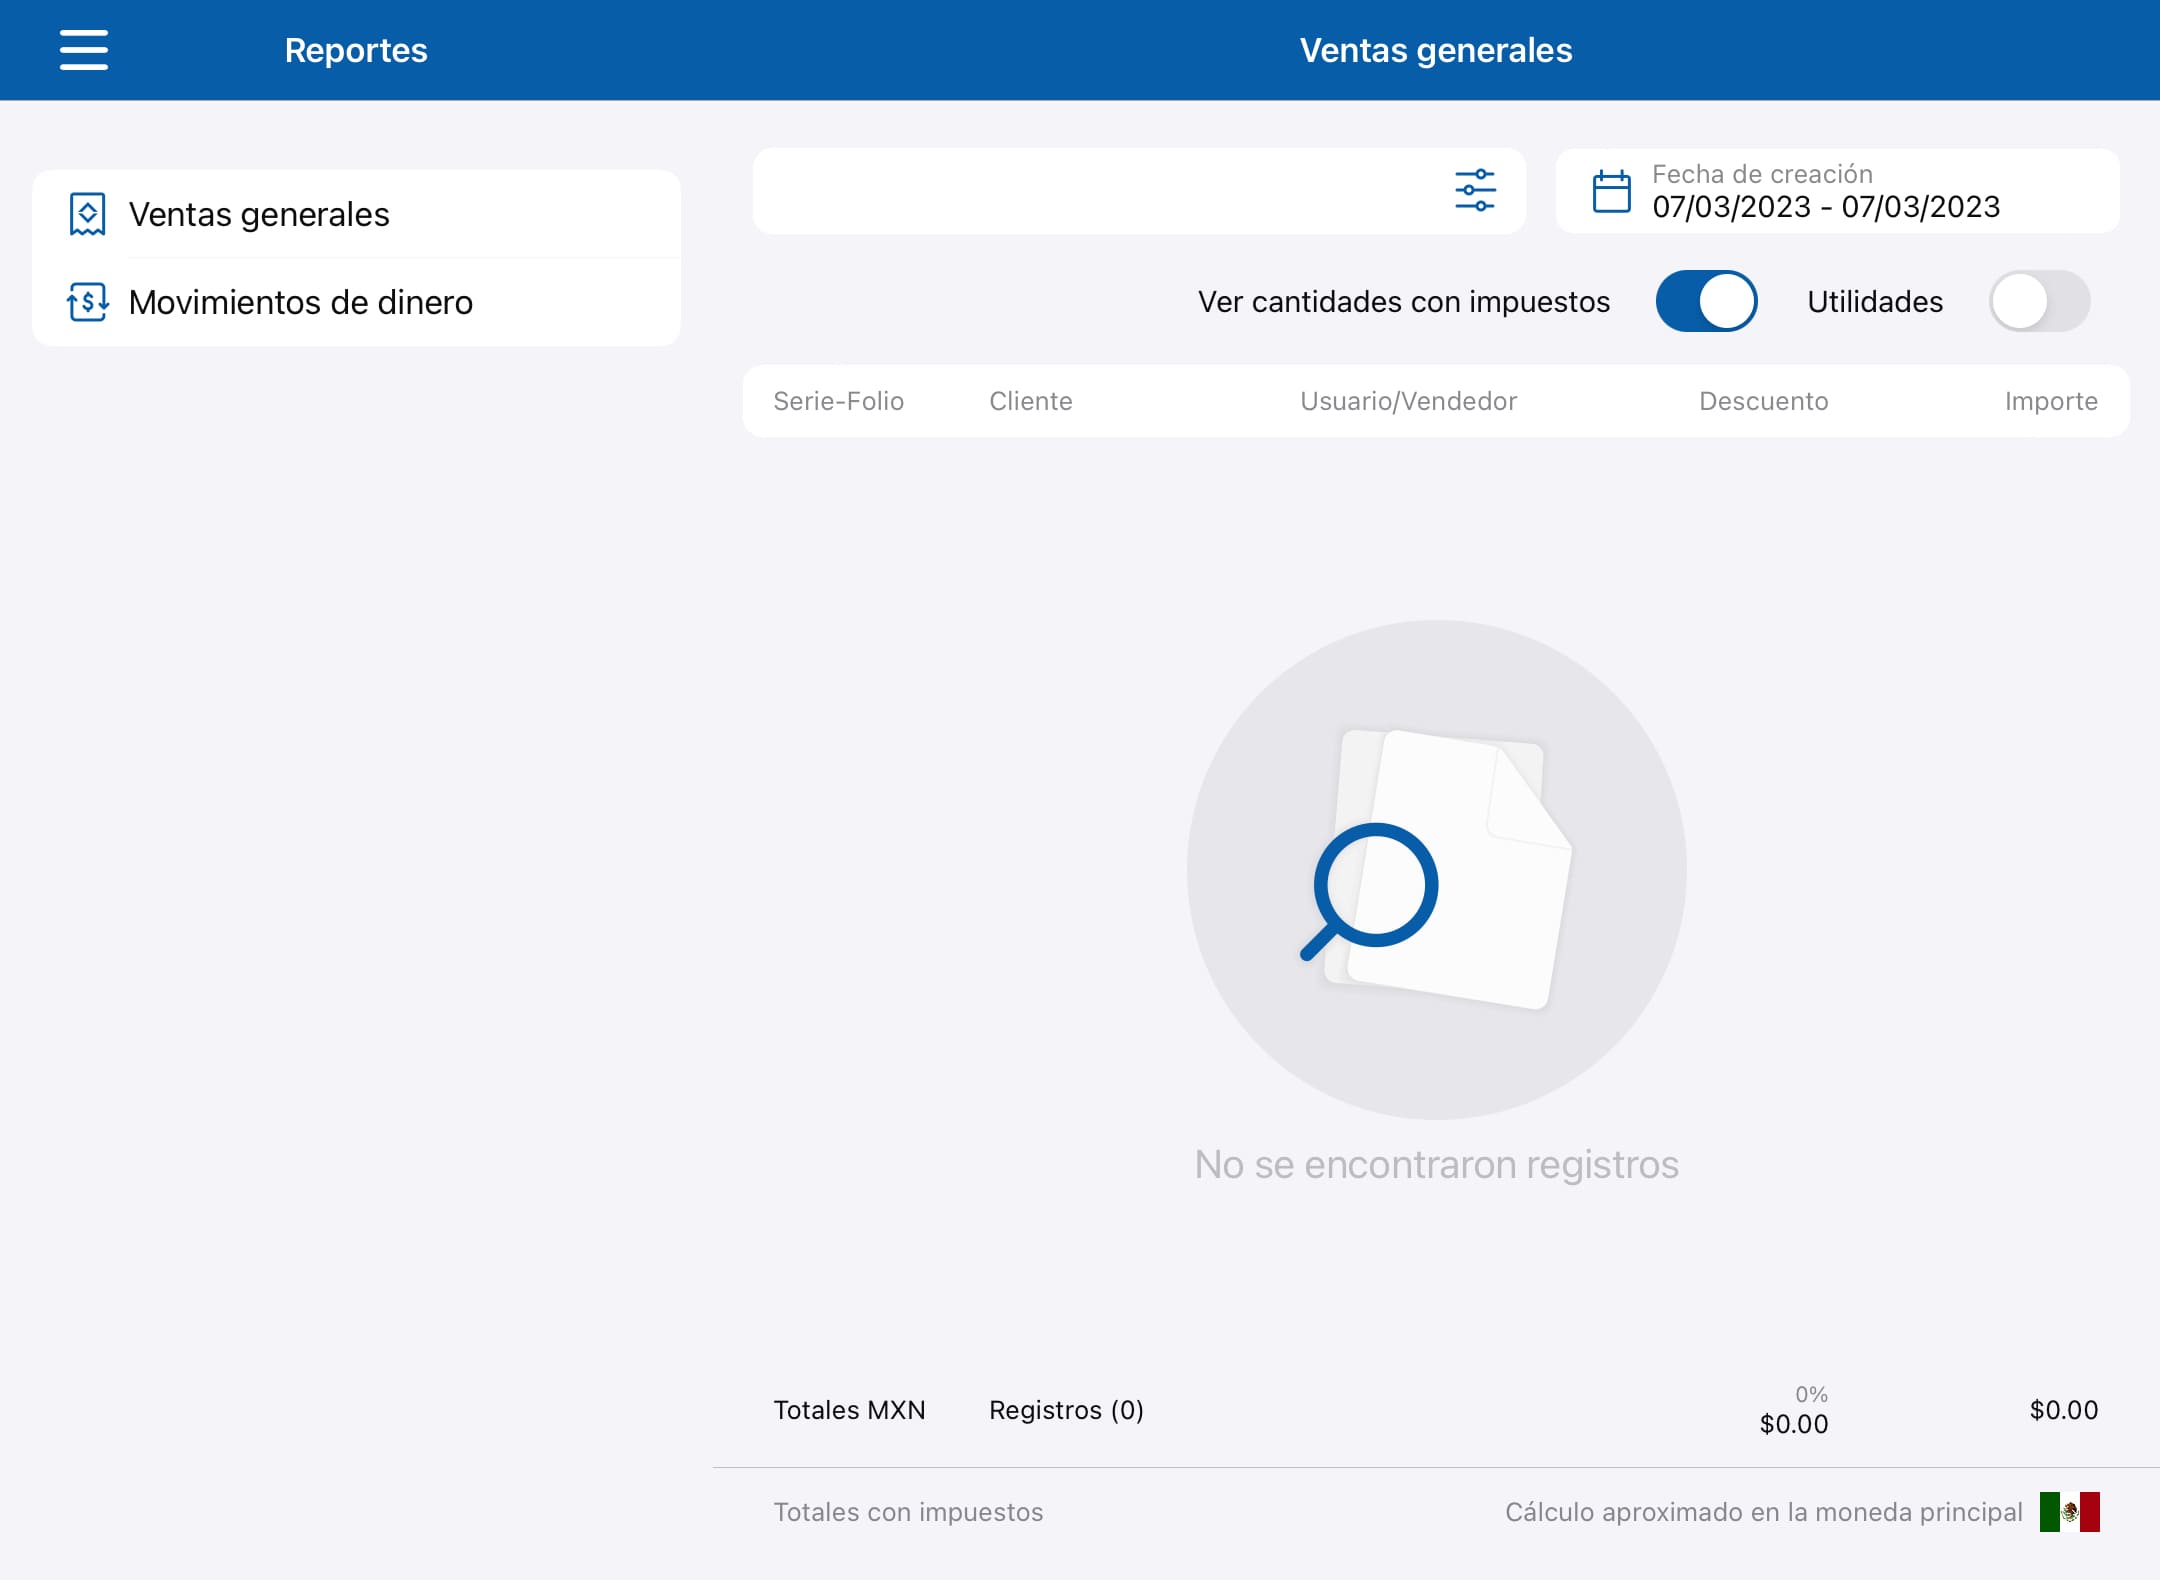
Task: Click 'Cálculo aproximado en la moneda principal'
Action: (x=1764, y=1512)
